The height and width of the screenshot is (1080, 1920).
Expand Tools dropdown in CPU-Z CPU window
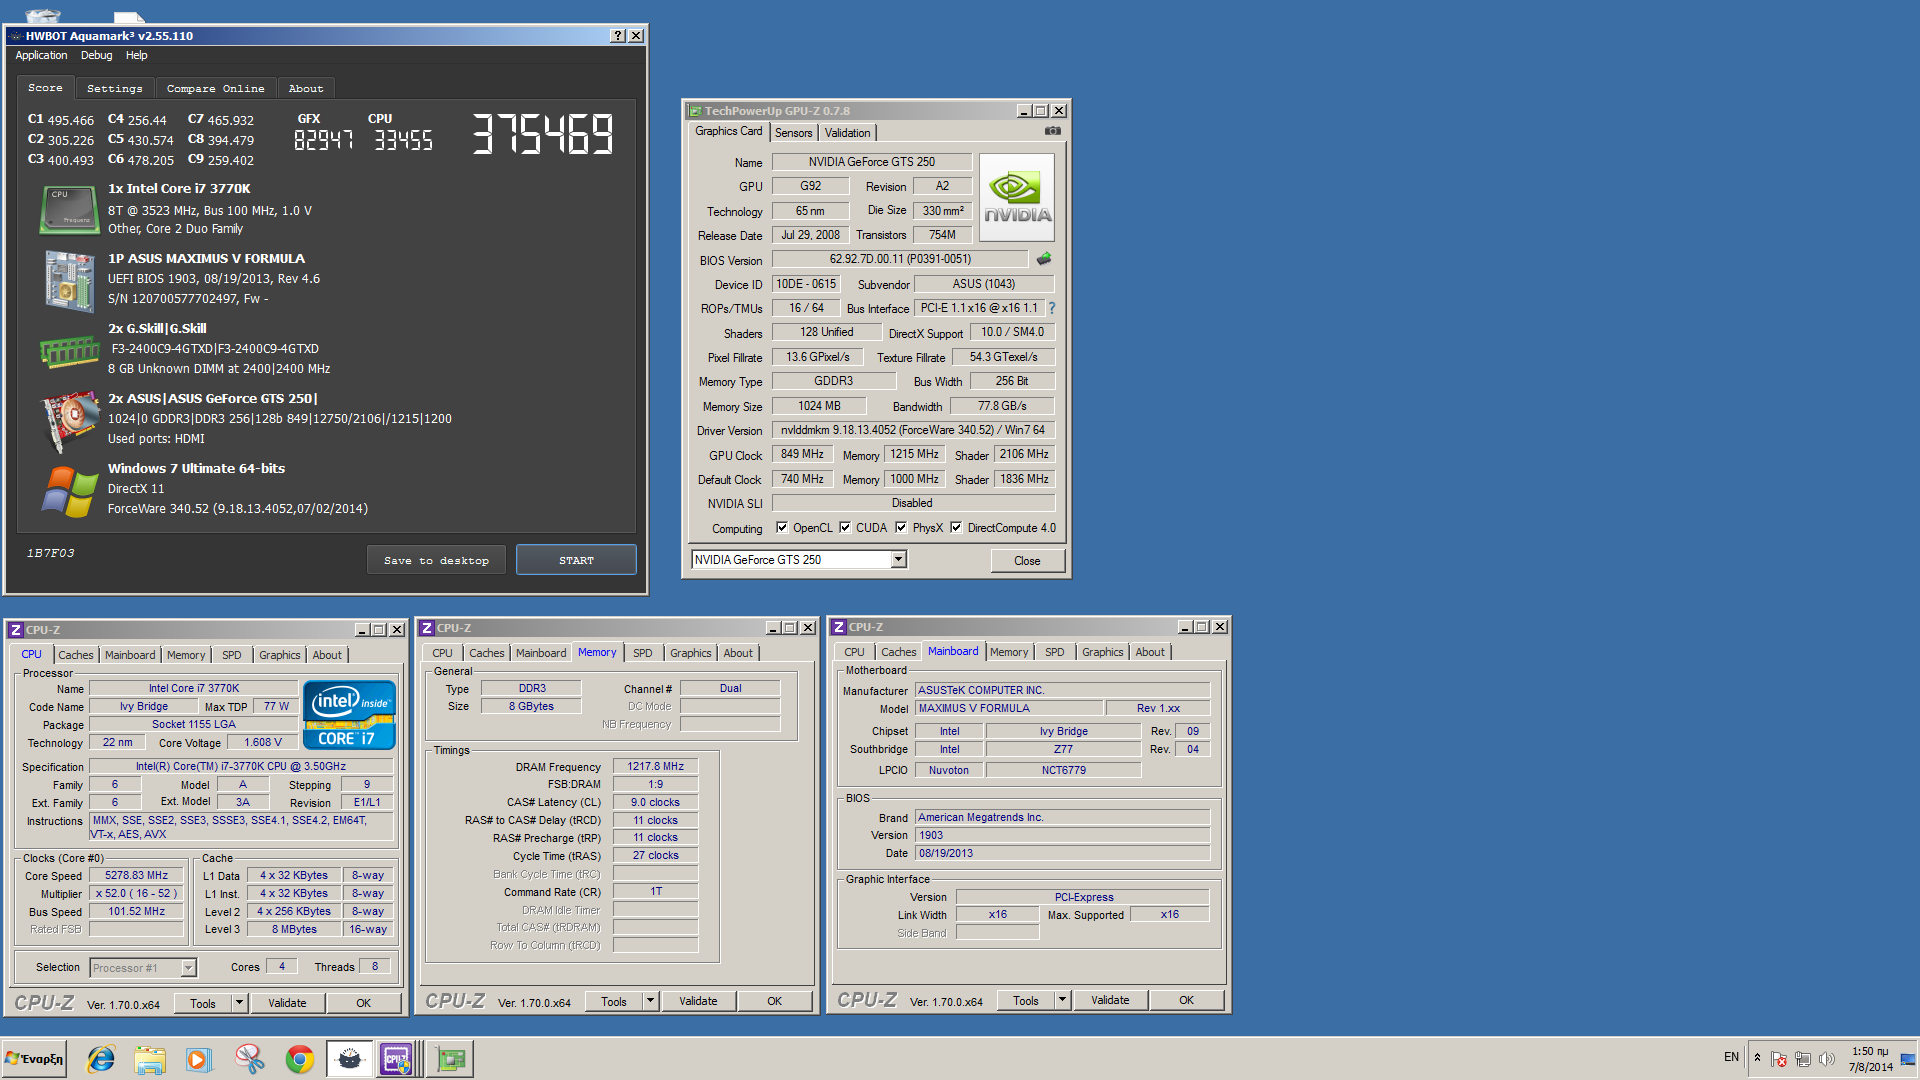(x=239, y=1003)
